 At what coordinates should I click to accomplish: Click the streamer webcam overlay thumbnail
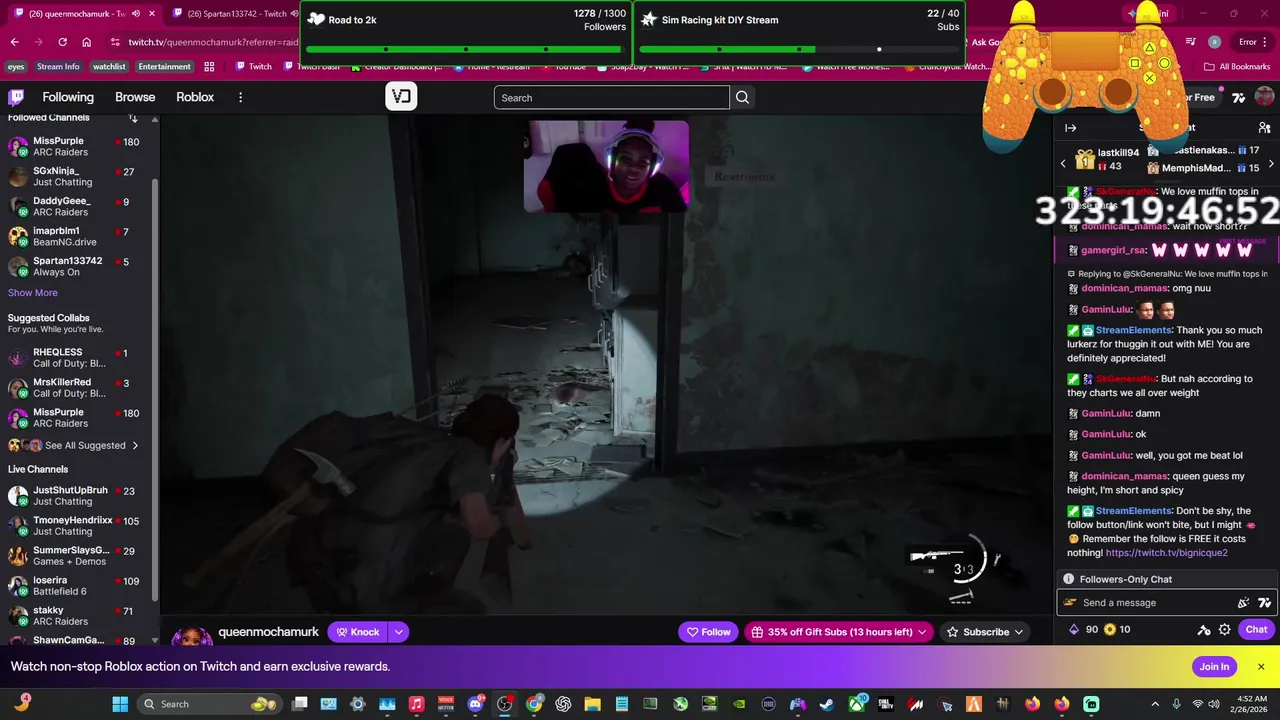coord(606,167)
